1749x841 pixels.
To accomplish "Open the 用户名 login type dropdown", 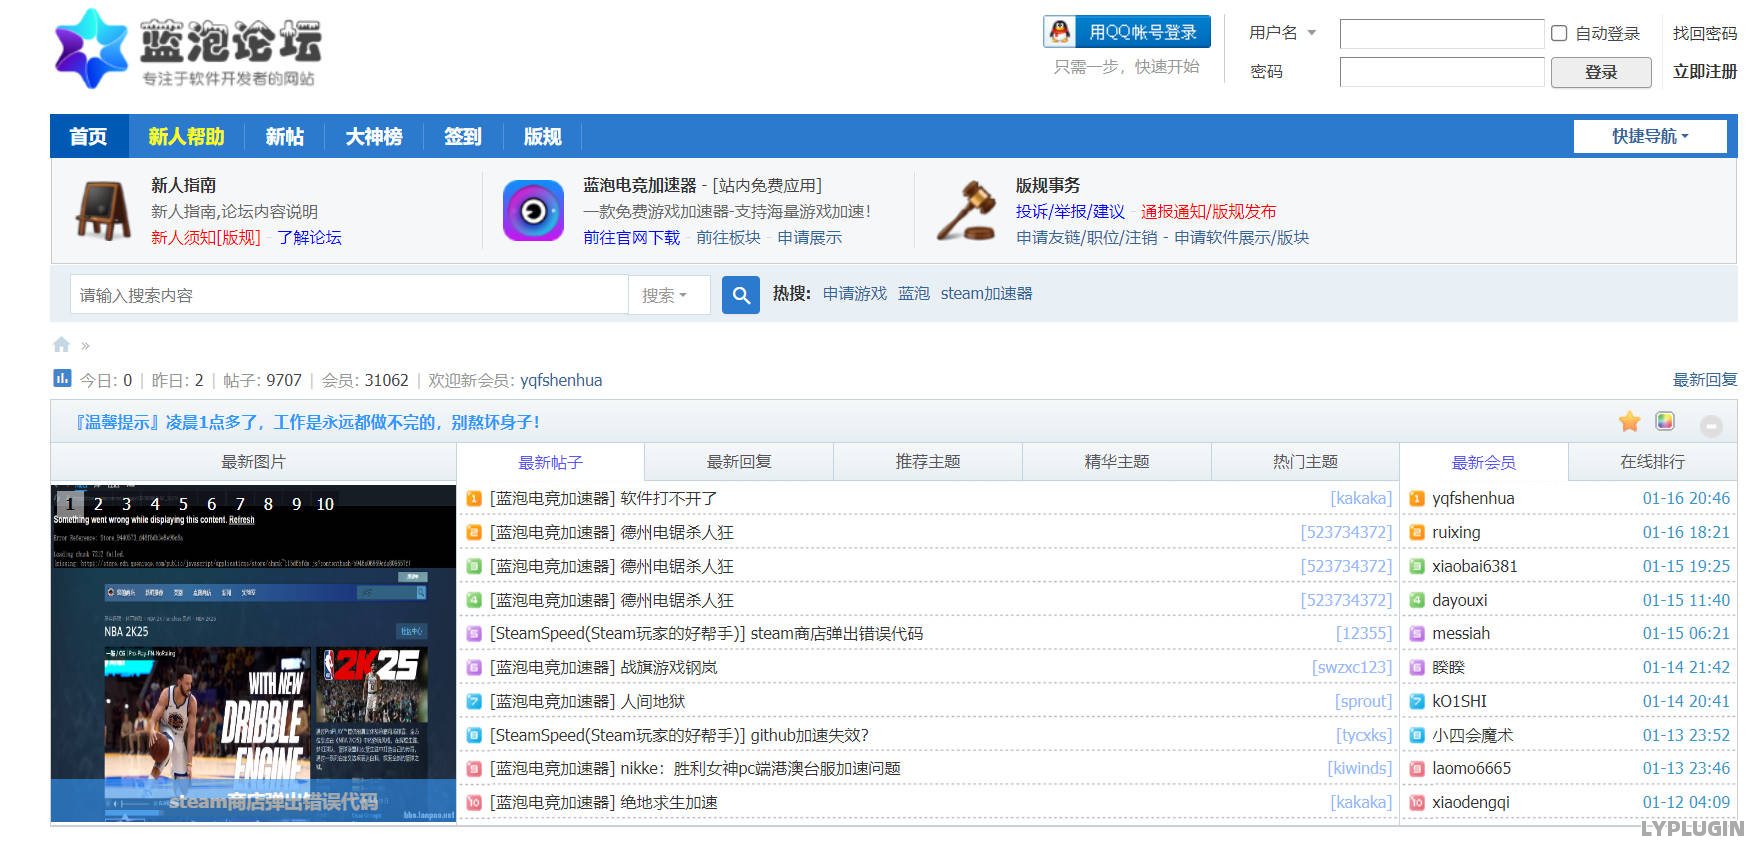I will coord(1283,33).
